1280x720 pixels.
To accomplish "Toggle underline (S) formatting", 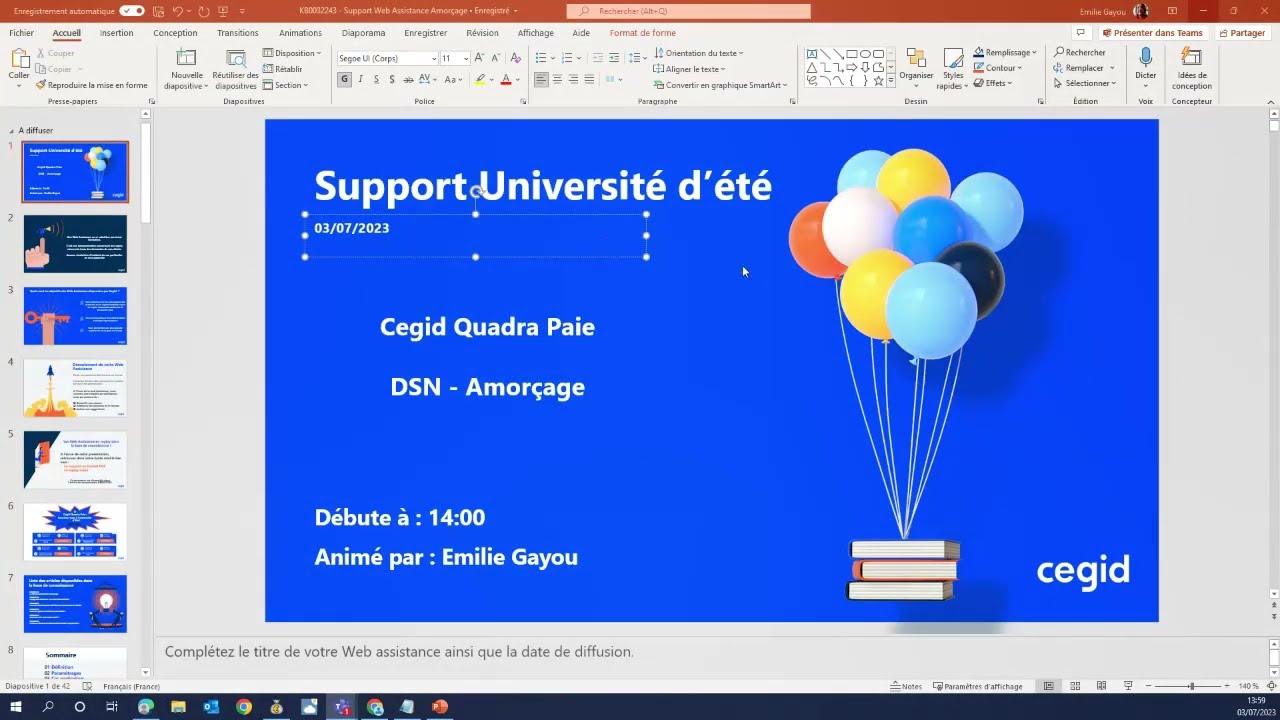I will pos(376,79).
